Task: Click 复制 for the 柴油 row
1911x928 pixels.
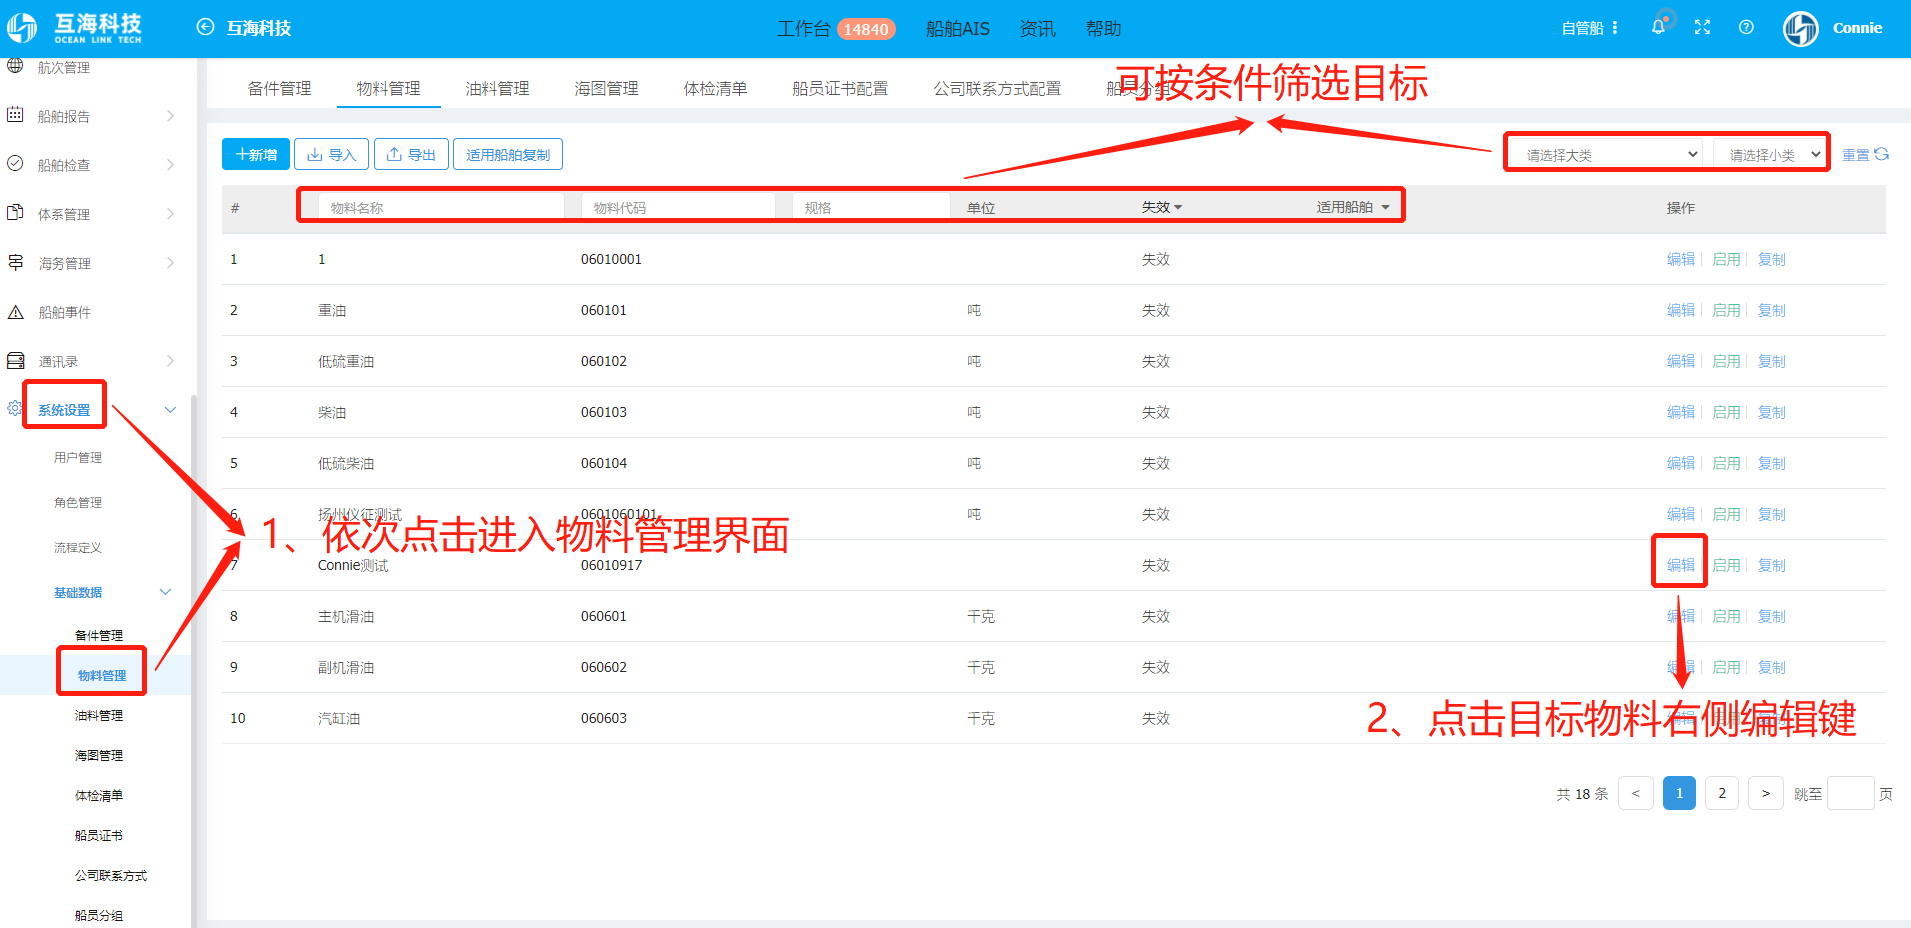Action: (x=1771, y=412)
